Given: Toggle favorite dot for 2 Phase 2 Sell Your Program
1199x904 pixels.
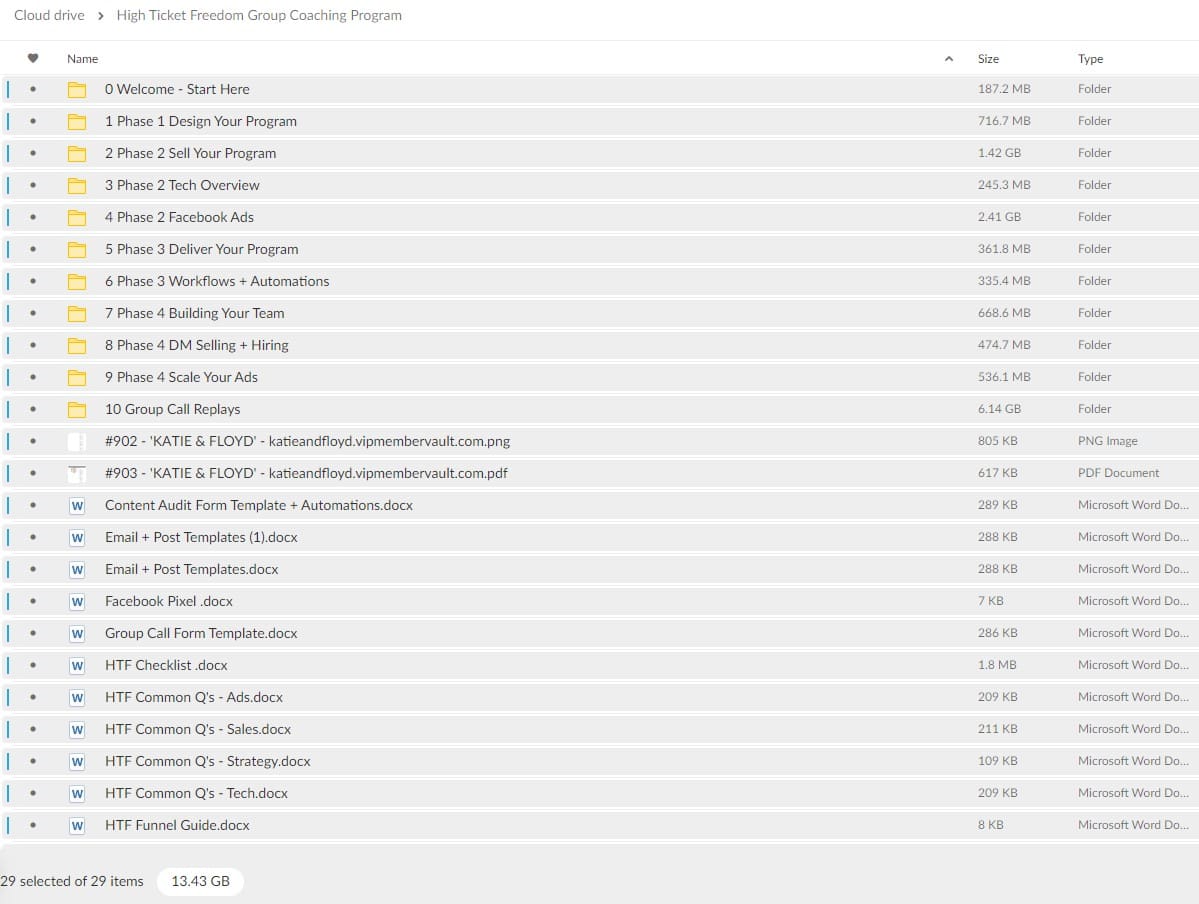Looking at the screenshot, I should click(x=33, y=153).
